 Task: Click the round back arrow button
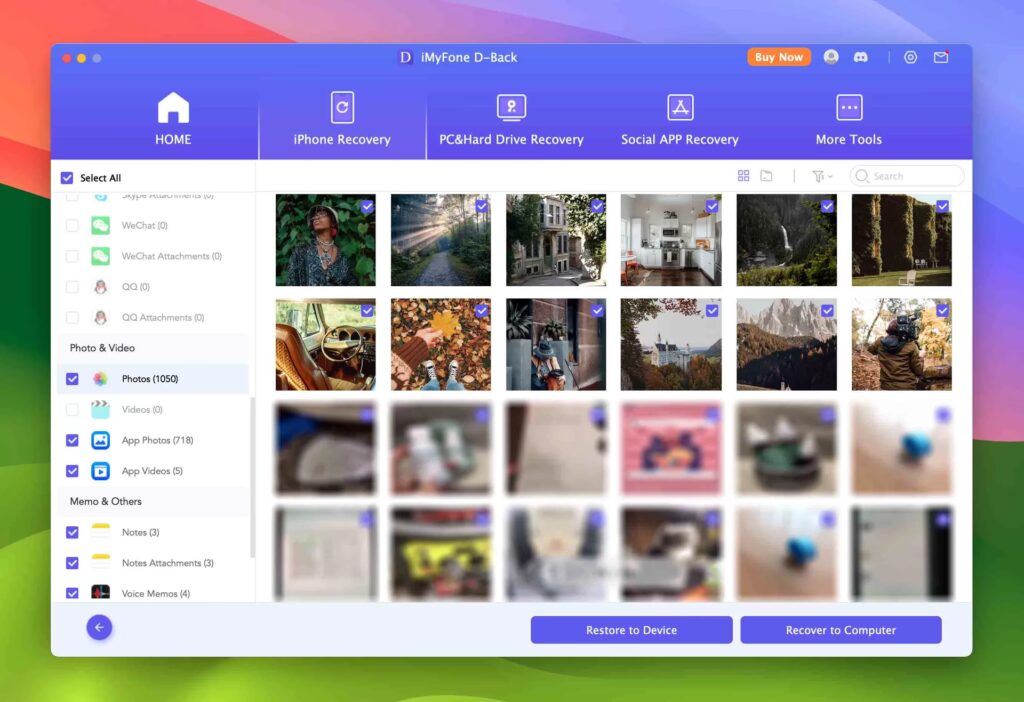(99, 628)
